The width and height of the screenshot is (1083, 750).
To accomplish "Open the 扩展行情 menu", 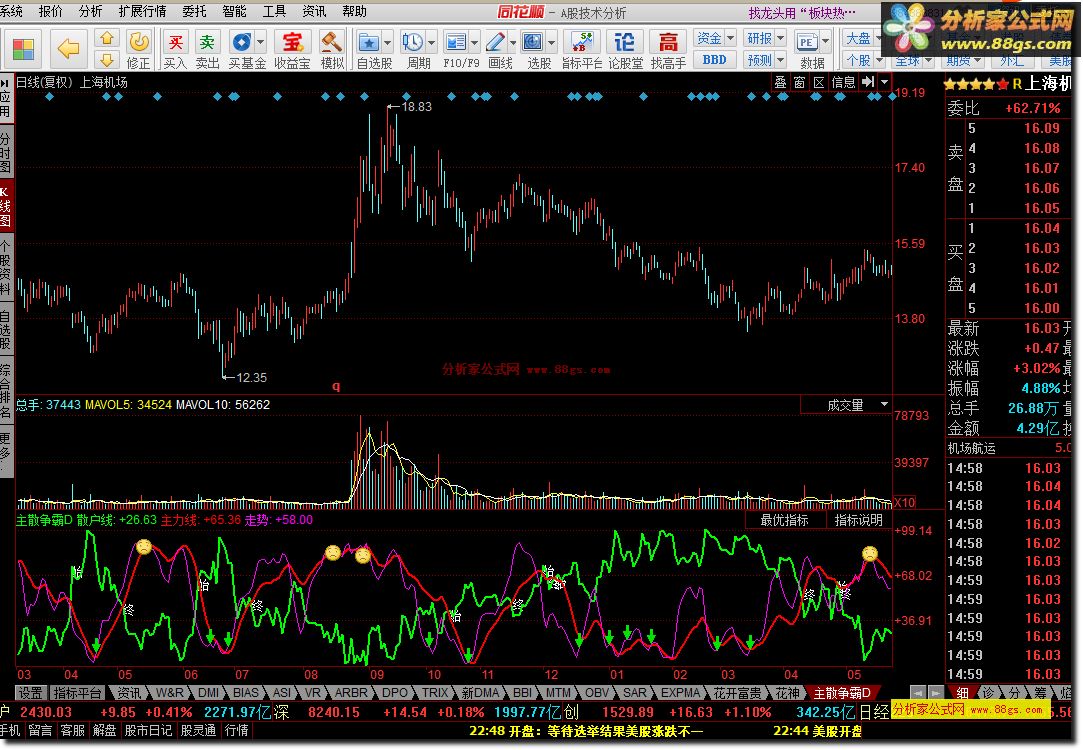I will (x=142, y=11).
